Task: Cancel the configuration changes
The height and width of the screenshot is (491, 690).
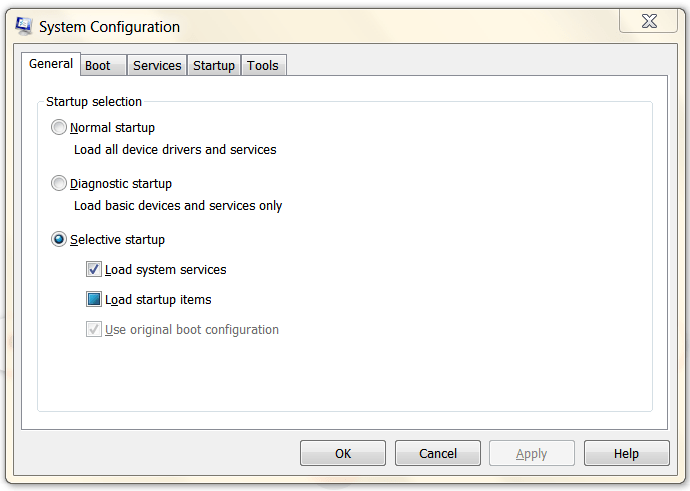Action: pyautogui.click(x=438, y=453)
